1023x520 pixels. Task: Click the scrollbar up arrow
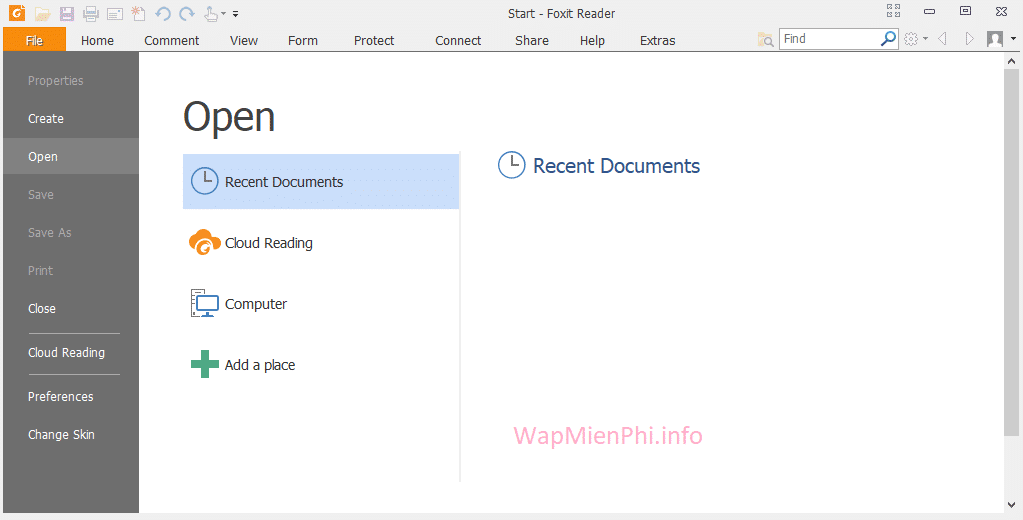point(1012,61)
